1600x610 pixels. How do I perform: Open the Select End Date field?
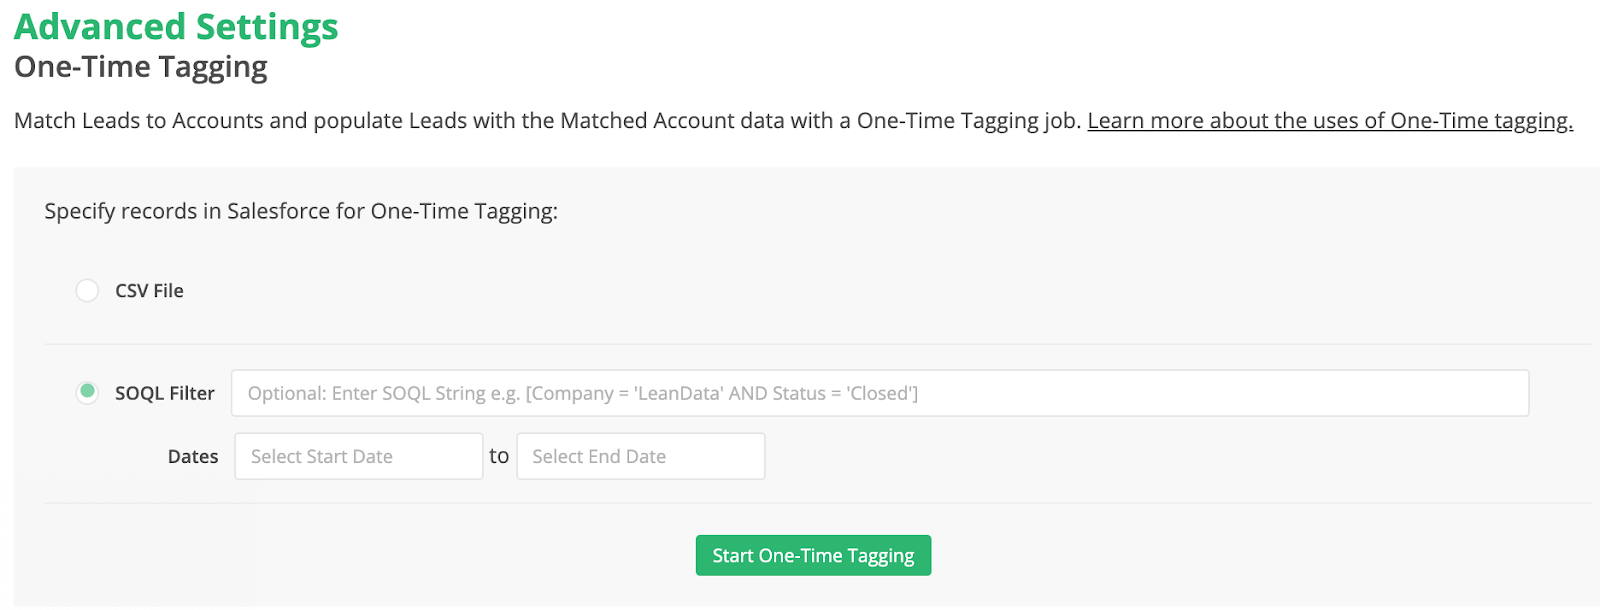641,456
